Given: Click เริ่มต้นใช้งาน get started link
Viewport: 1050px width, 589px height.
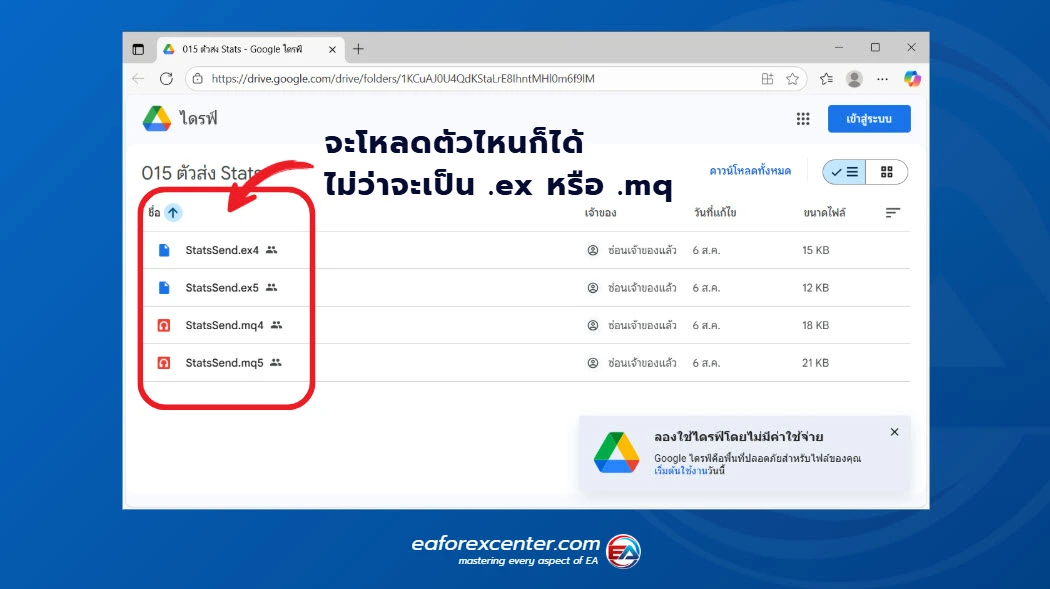Looking at the screenshot, I should 680,471.
